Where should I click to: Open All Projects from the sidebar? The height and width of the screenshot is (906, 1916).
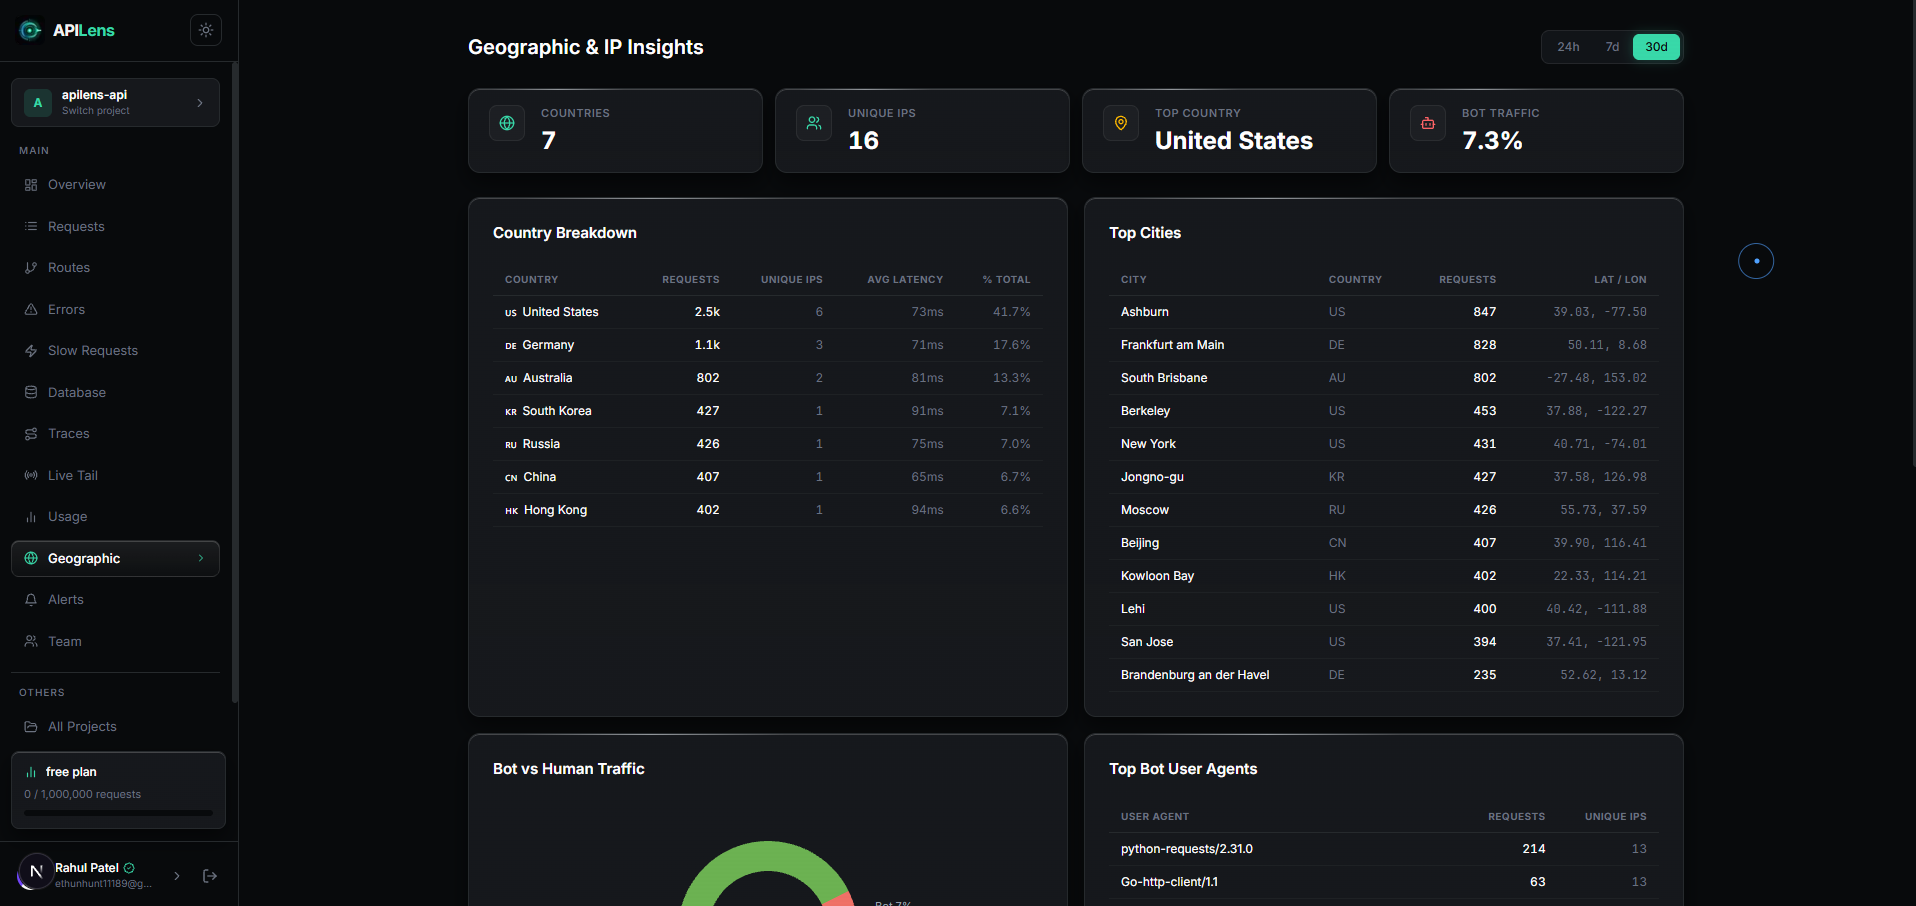(x=115, y=727)
